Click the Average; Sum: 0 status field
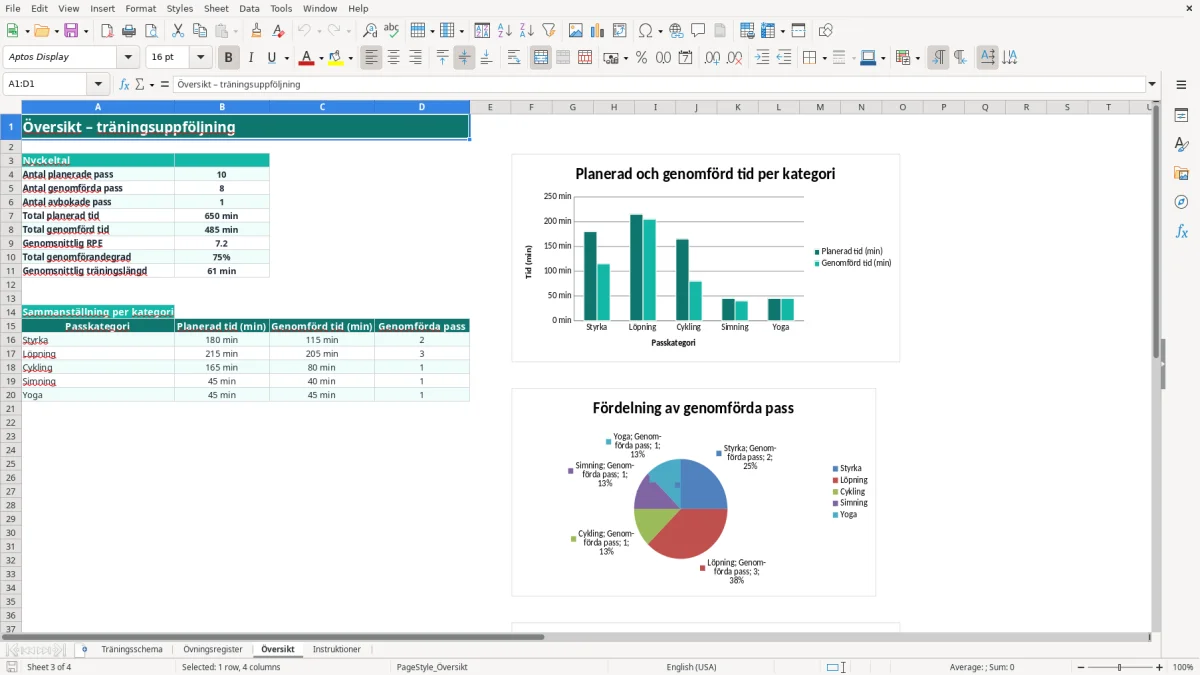The width and height of the screenshot is (1200, 675). 982,667
